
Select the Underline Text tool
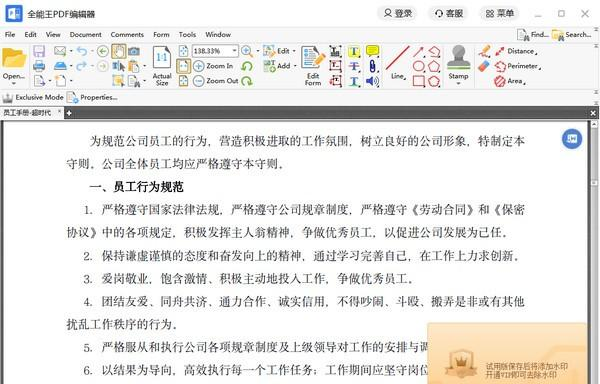click(354, 81)
